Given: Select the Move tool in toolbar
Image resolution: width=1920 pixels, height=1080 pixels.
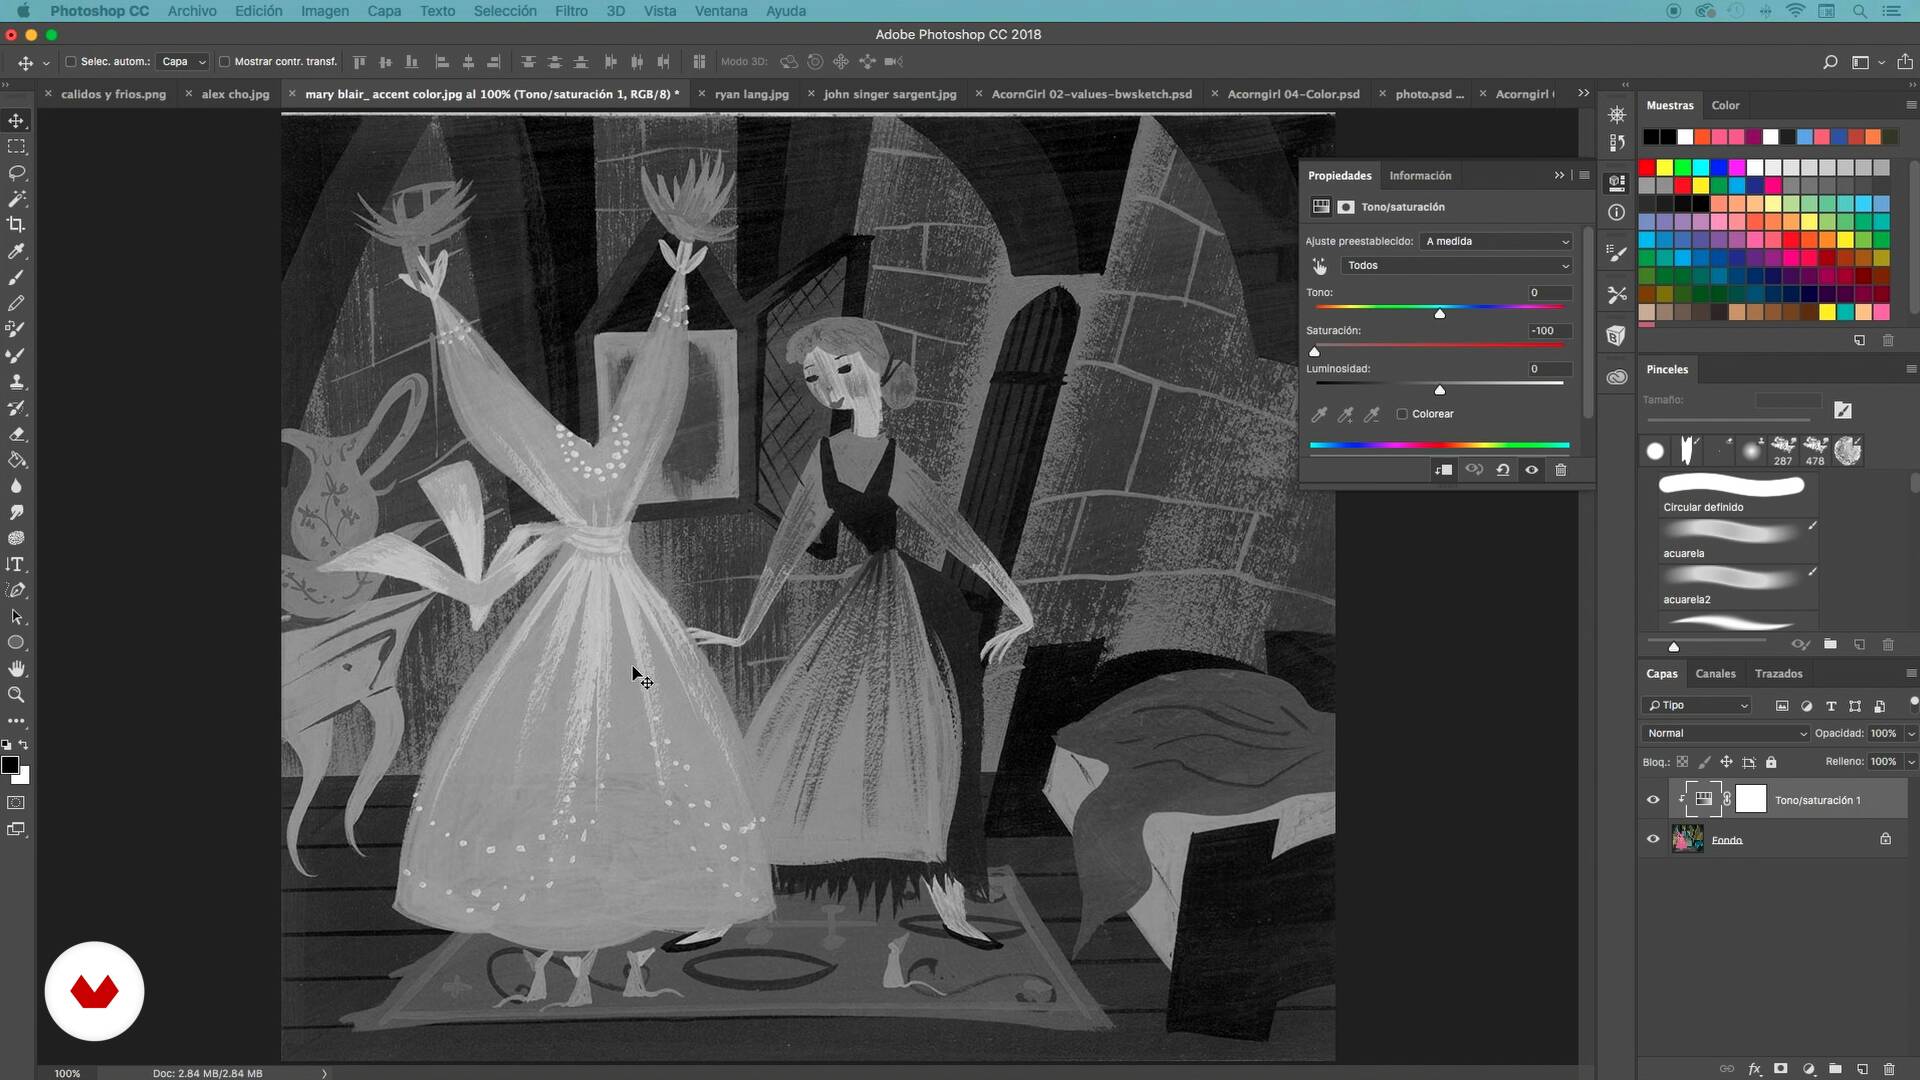Looking at the screenshot, I should point(16,121).
